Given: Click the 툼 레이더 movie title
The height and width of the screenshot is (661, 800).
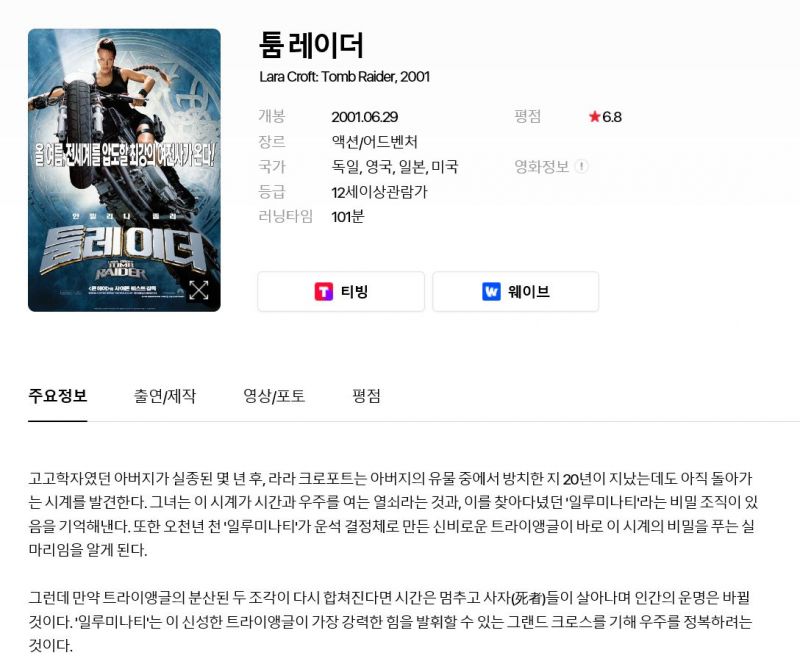Looking at the screenshot, I should (x=311, y=45).
